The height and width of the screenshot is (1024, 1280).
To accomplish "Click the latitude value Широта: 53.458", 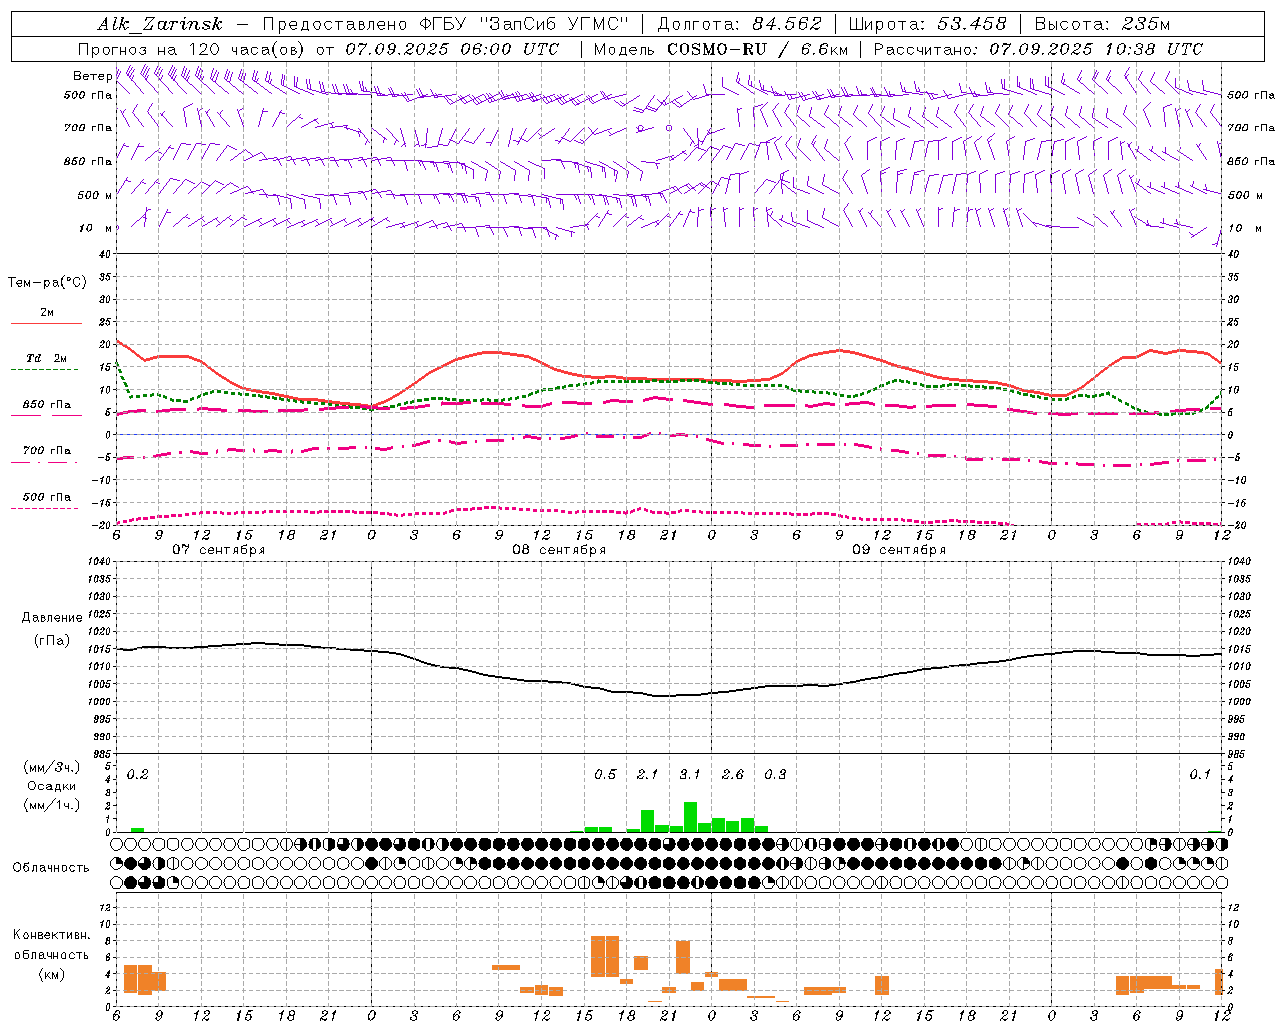I will click(927, 24).
